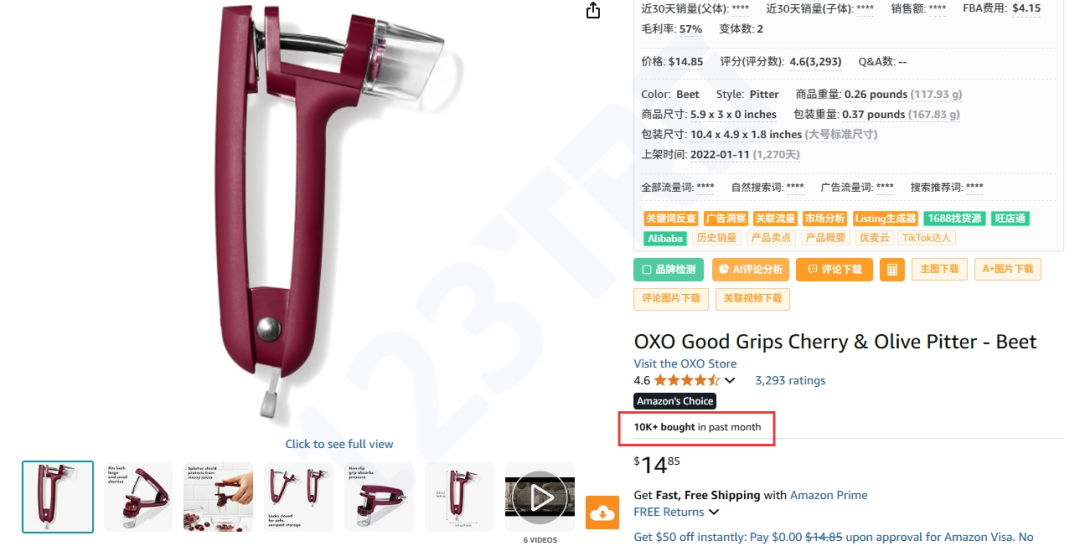Select the second product thumbnail with cherries
The image size is (1080, 546).
point(138,497)
